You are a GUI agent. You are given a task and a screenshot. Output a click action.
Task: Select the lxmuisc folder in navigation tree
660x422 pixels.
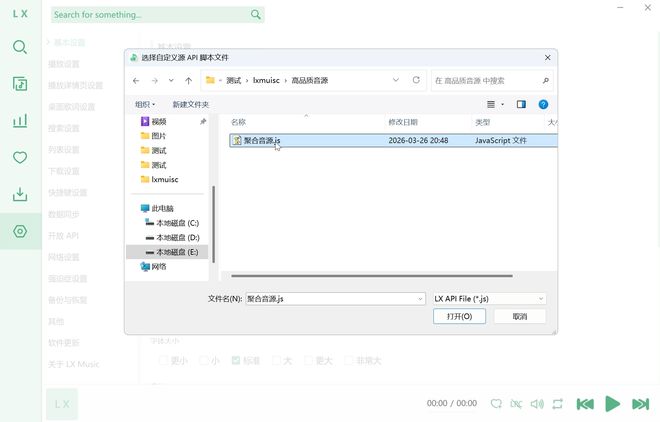tap(164, 179)
